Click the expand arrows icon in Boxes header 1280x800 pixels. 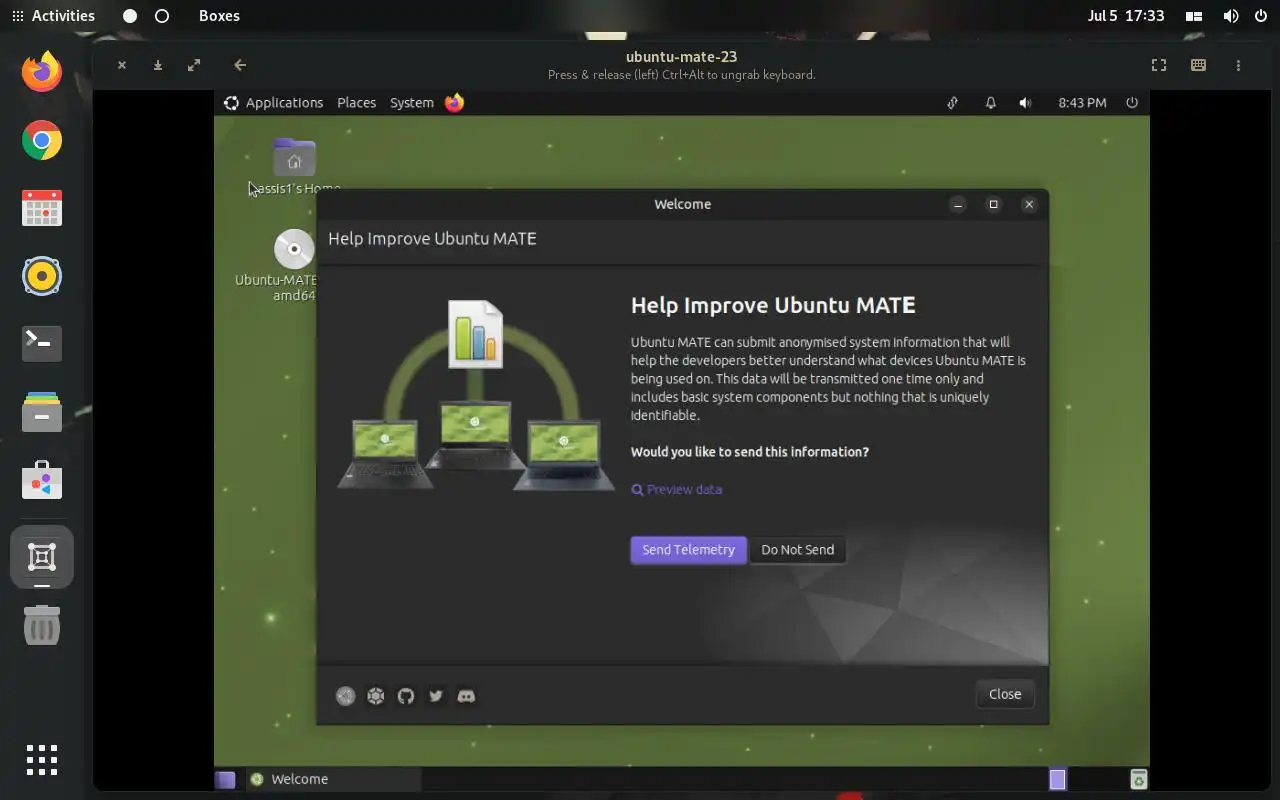point(194,65)
